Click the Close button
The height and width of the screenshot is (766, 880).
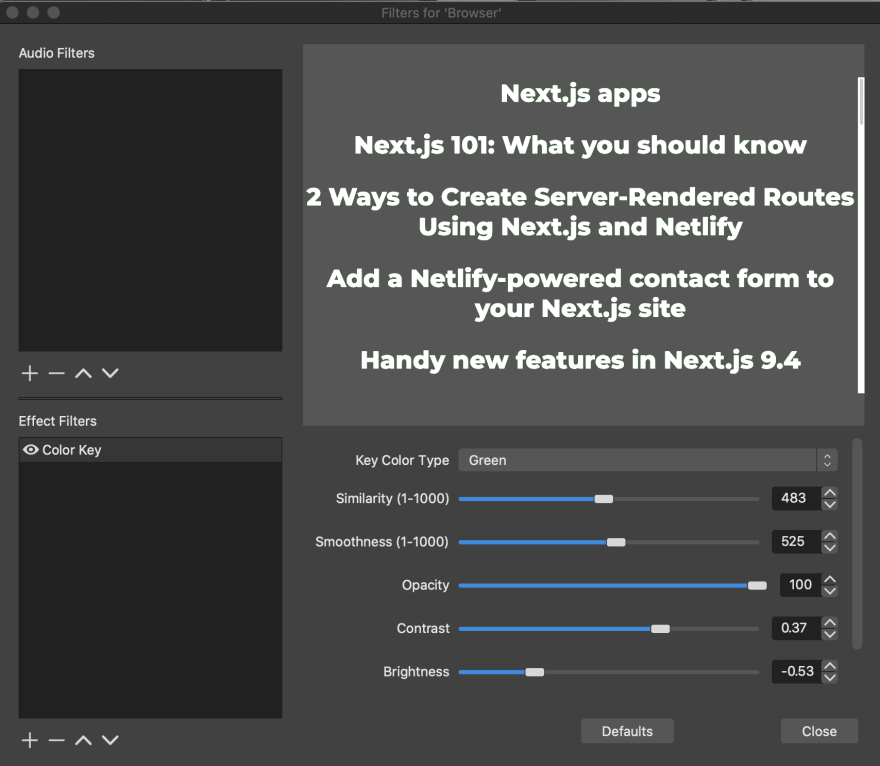point(819,731)
